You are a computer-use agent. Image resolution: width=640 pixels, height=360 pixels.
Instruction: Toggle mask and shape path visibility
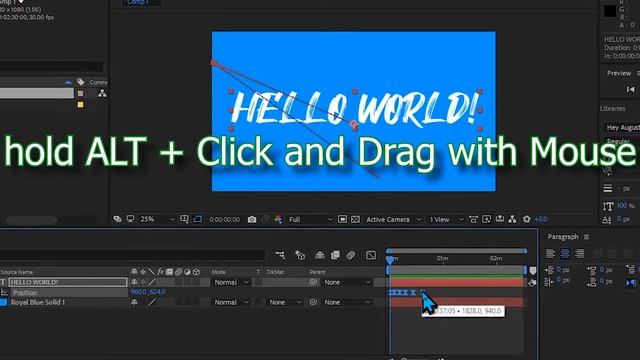(x=198, y=219)
